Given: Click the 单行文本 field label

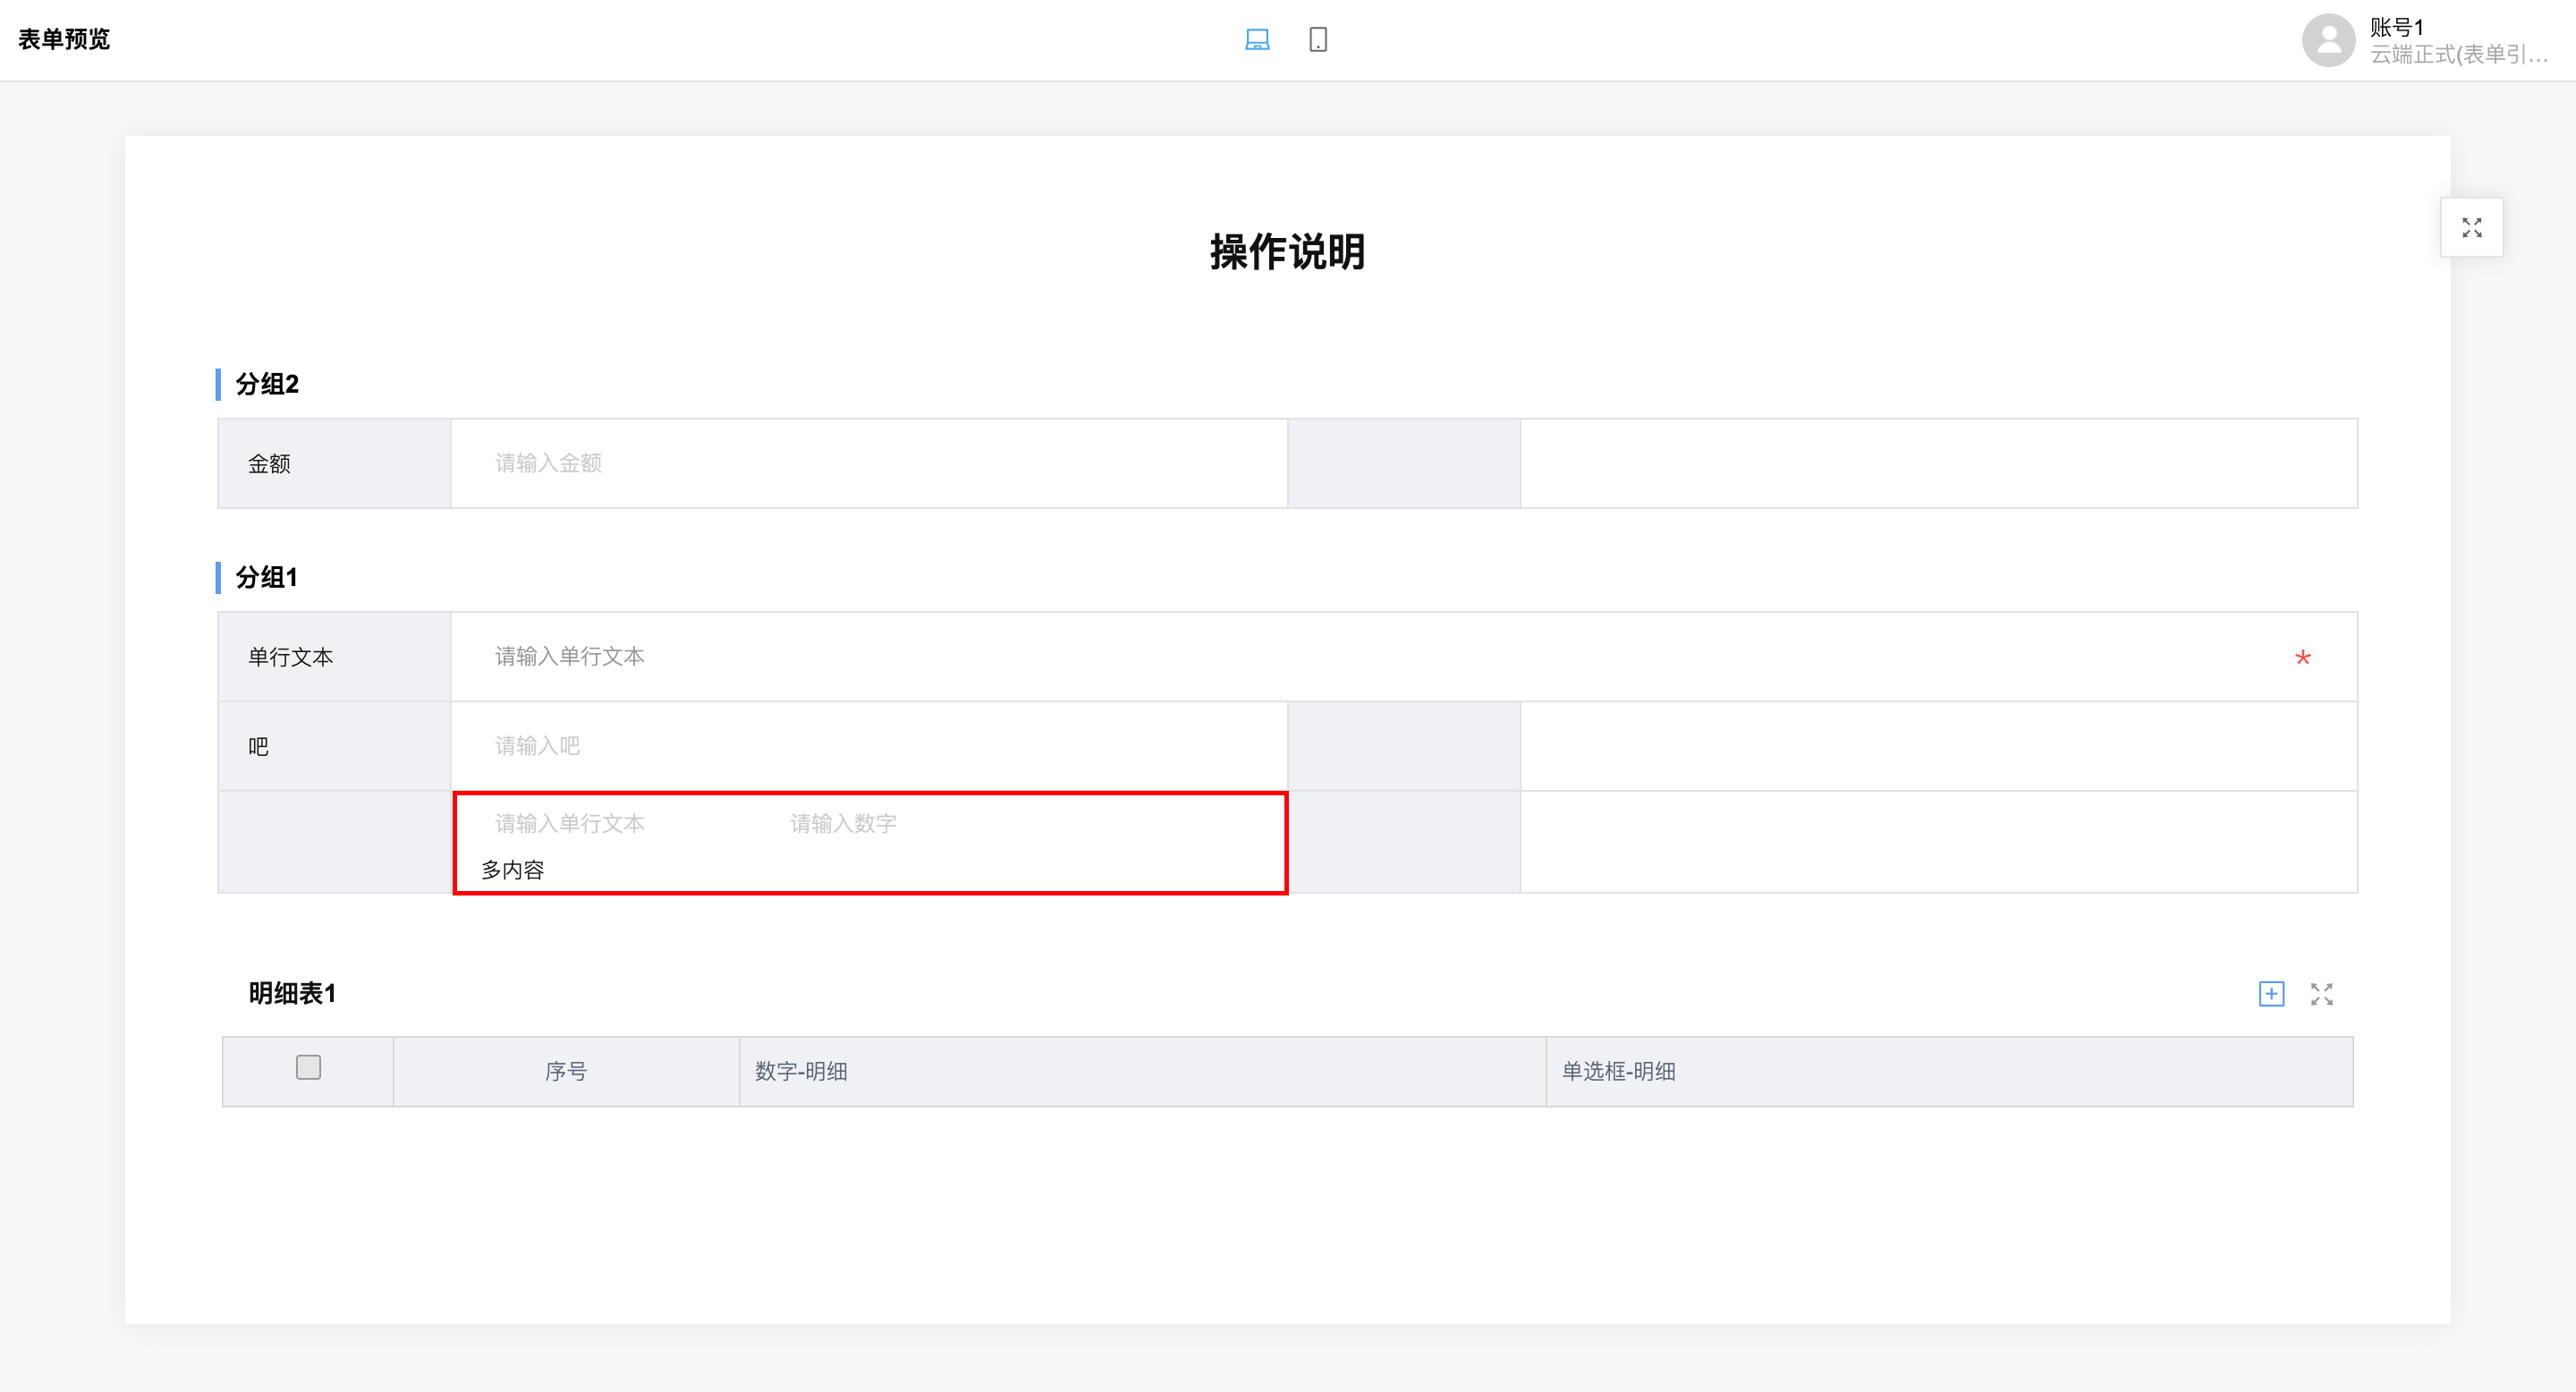Looking at the screenshot, I should click(291, 657).
